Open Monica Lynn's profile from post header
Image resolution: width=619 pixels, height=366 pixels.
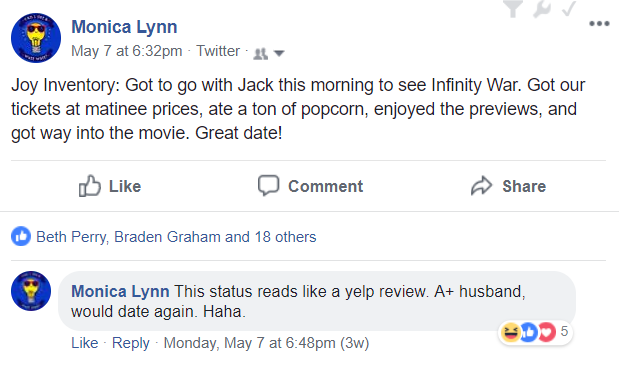tap(124, 27)
